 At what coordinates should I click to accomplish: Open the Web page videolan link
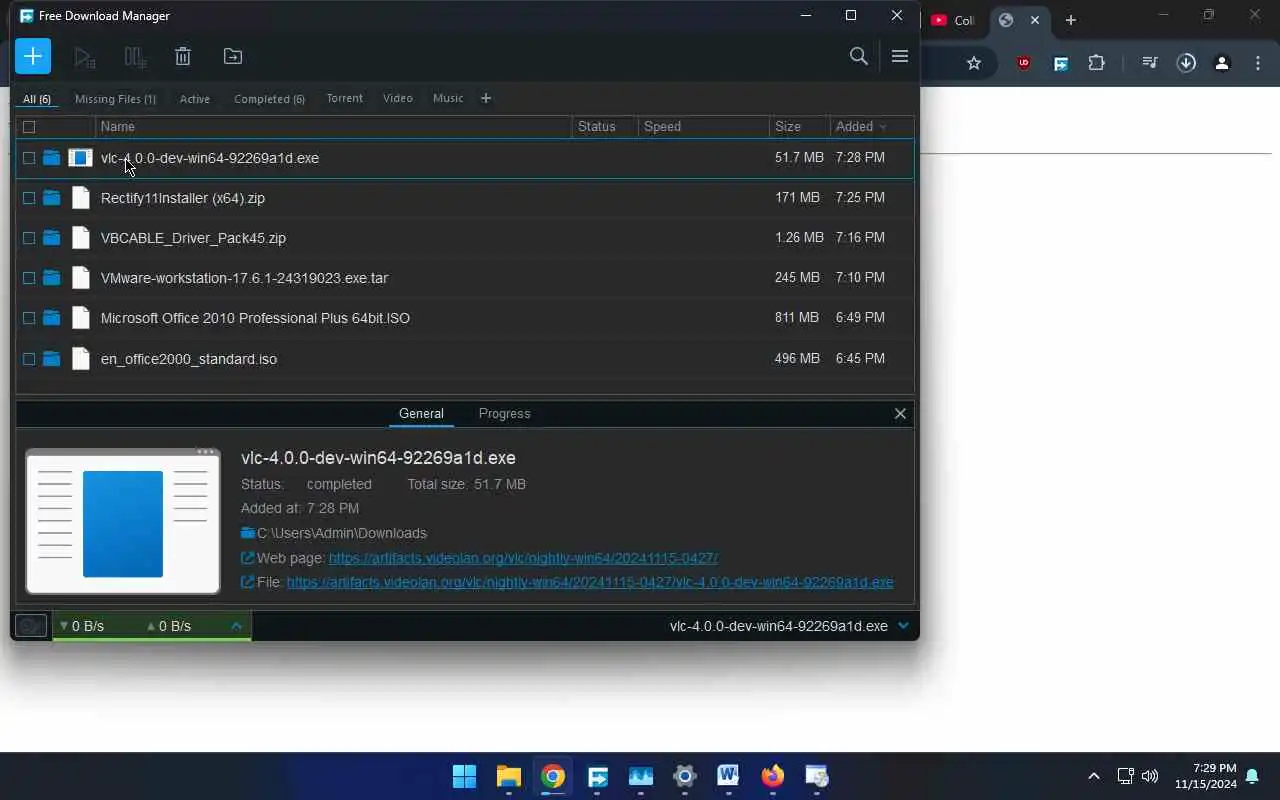click(x=523, y=558)
